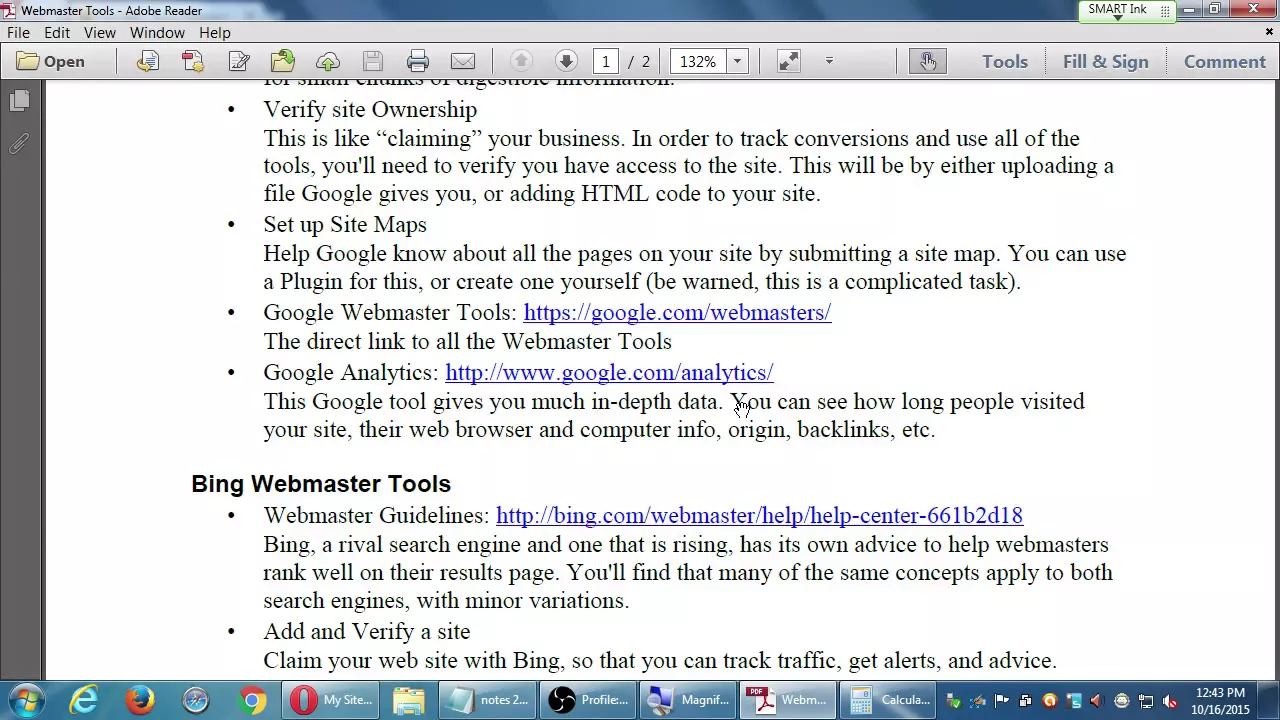Image resolution: width=1280 pixels, height=720 pixels.
Task: Click the Create PDF icon
Action: click(193, 62)
